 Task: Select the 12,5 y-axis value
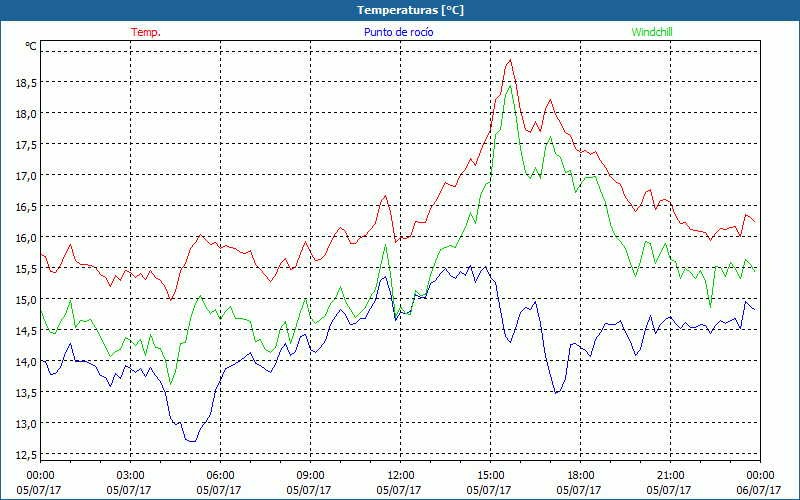[x=26, y=455]
